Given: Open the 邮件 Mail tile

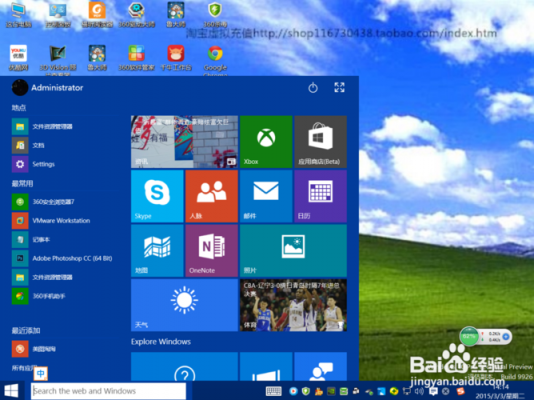Looking at the screenshot, I should coord(266,196).
